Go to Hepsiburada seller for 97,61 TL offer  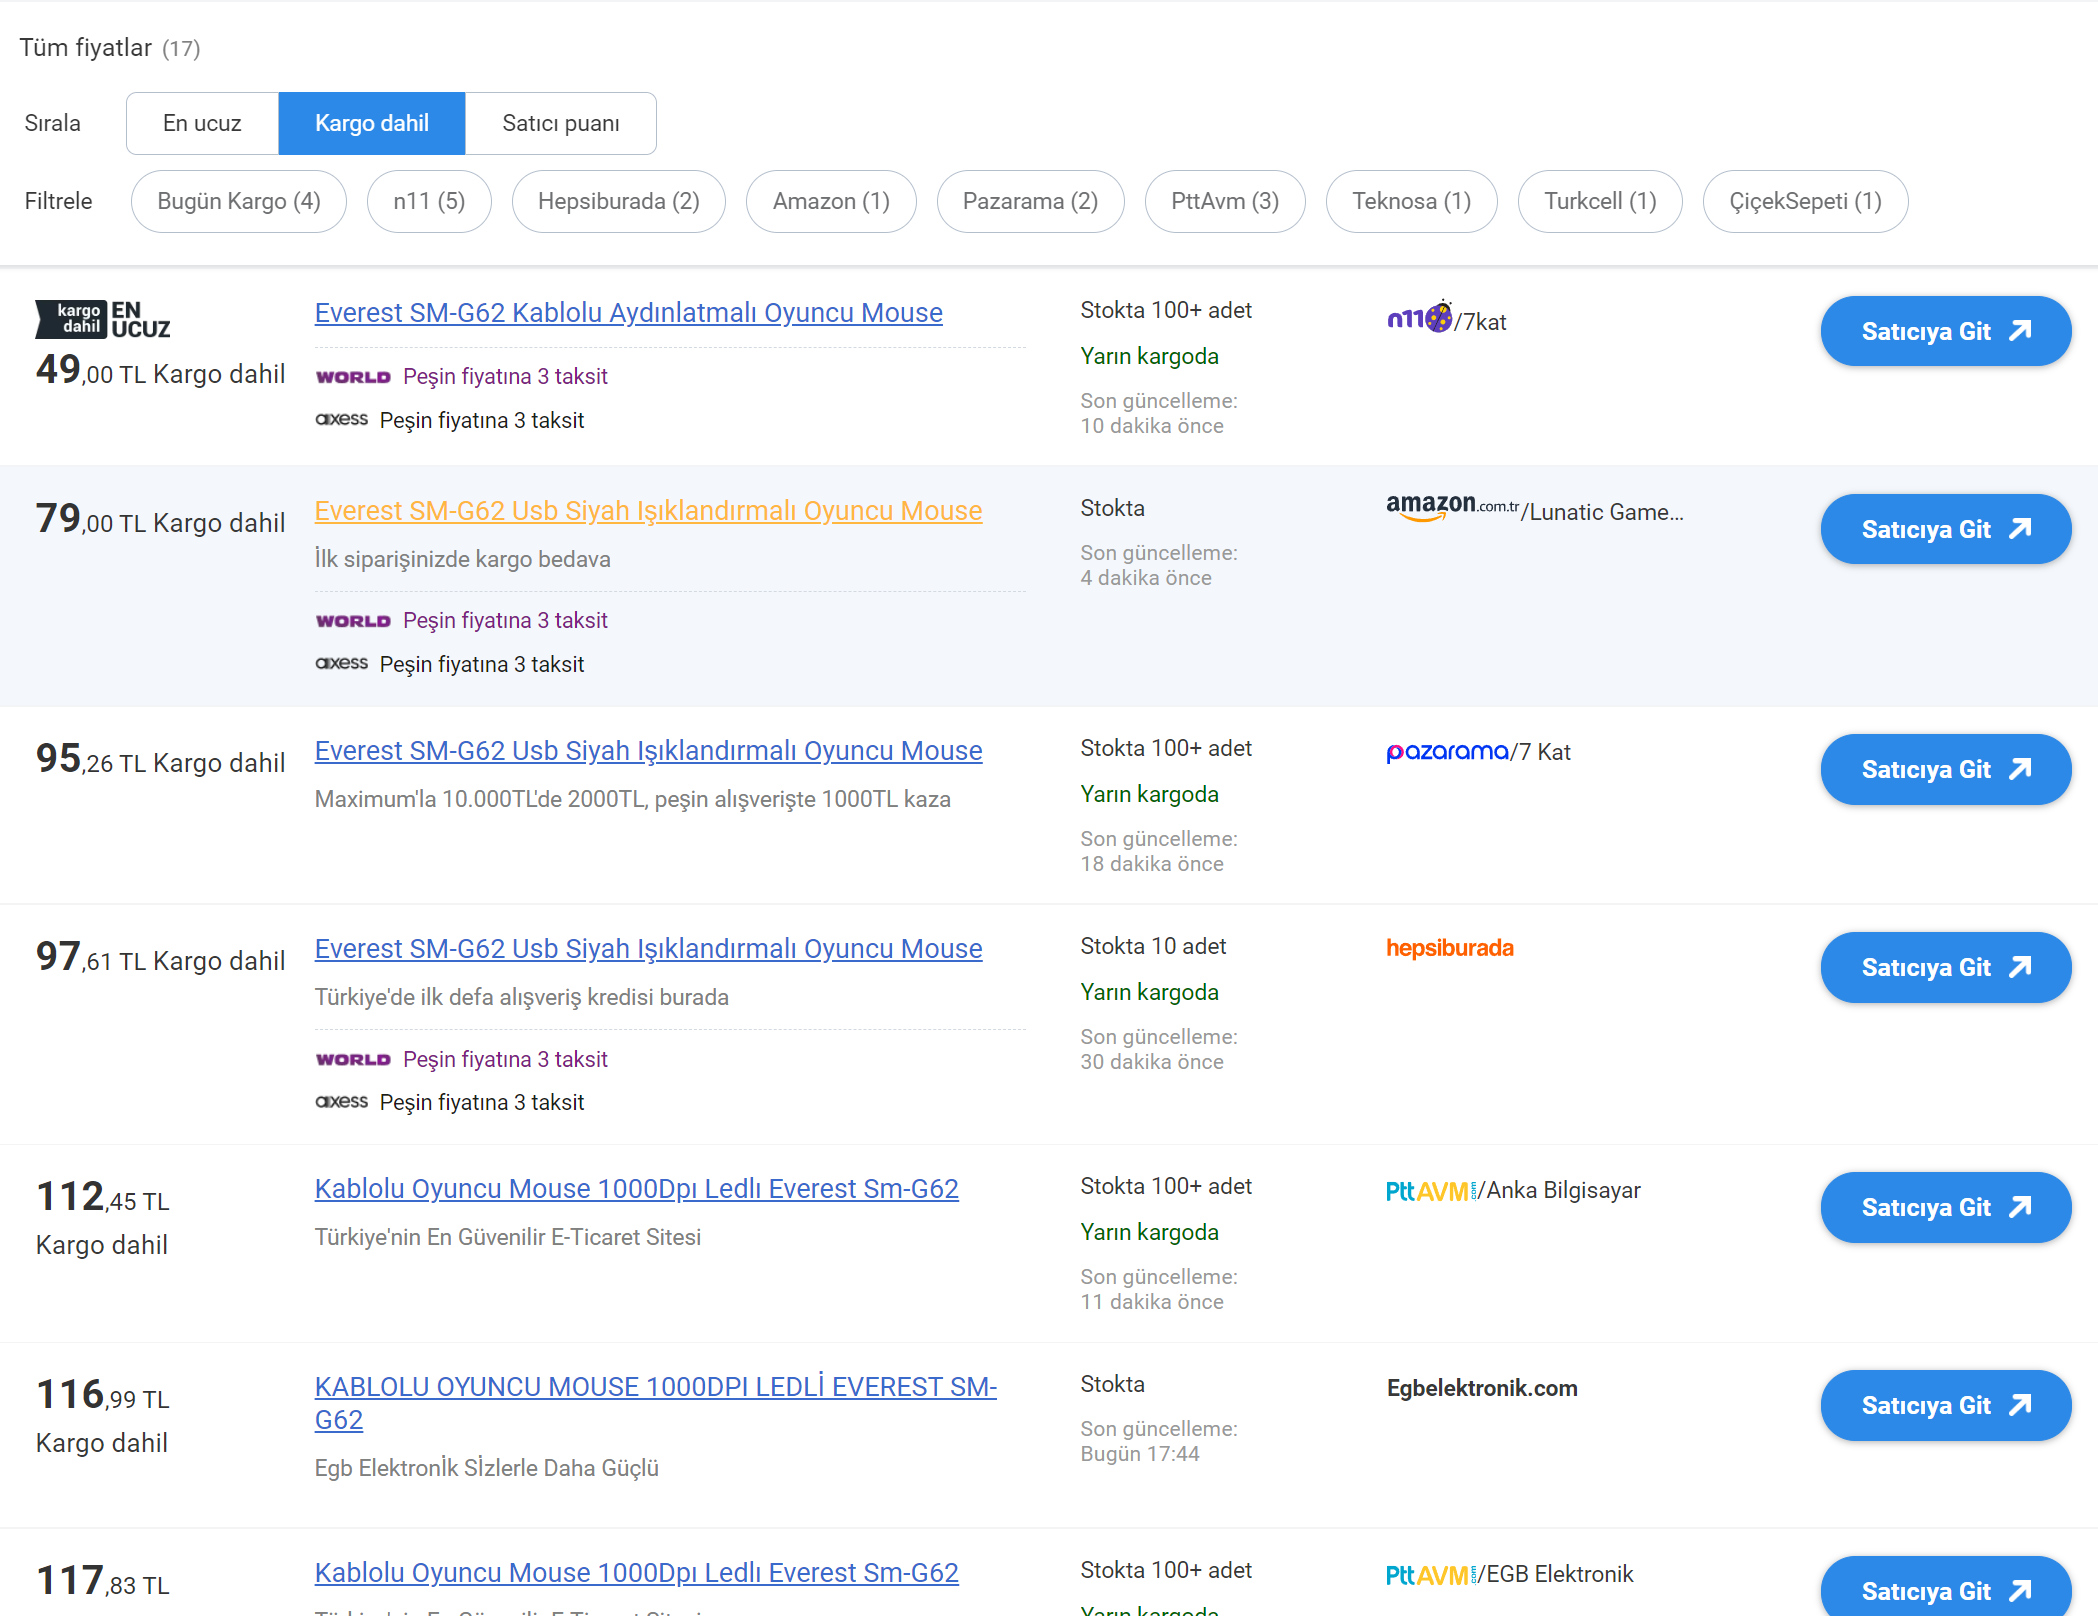click(1945, 967)
